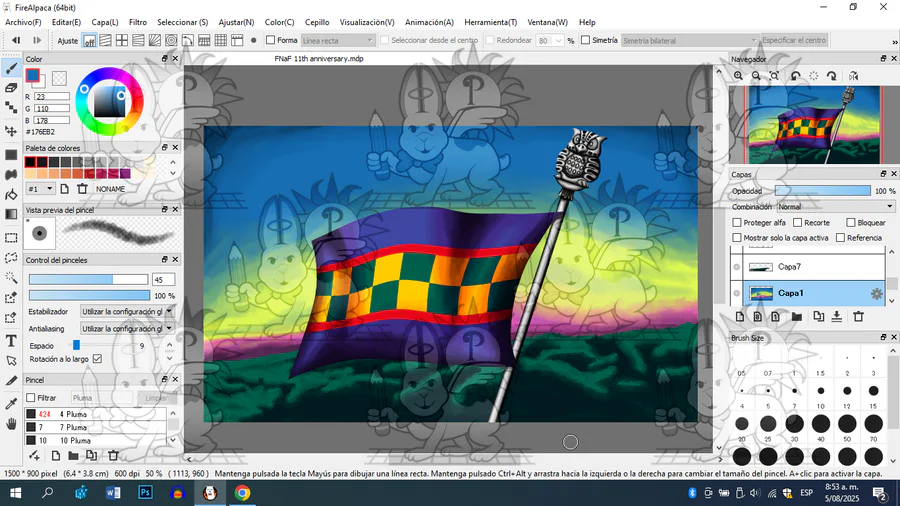Click Especificar el centro button
Image resolution: width=900 pixels, height=506 pixels.
794,40
